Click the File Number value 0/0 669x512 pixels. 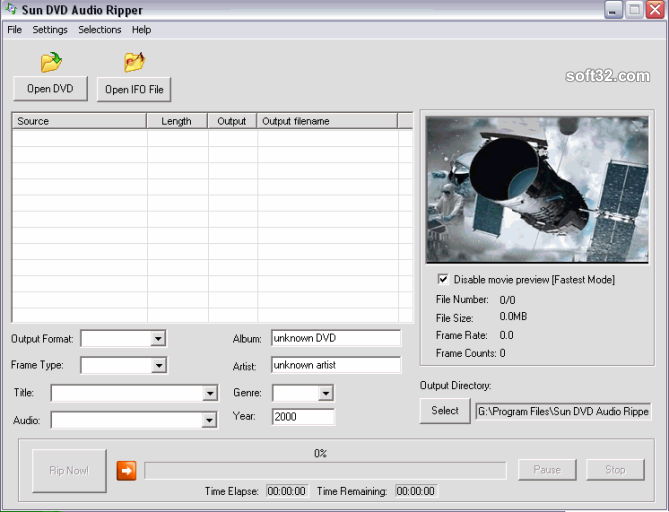pos(507,300)
